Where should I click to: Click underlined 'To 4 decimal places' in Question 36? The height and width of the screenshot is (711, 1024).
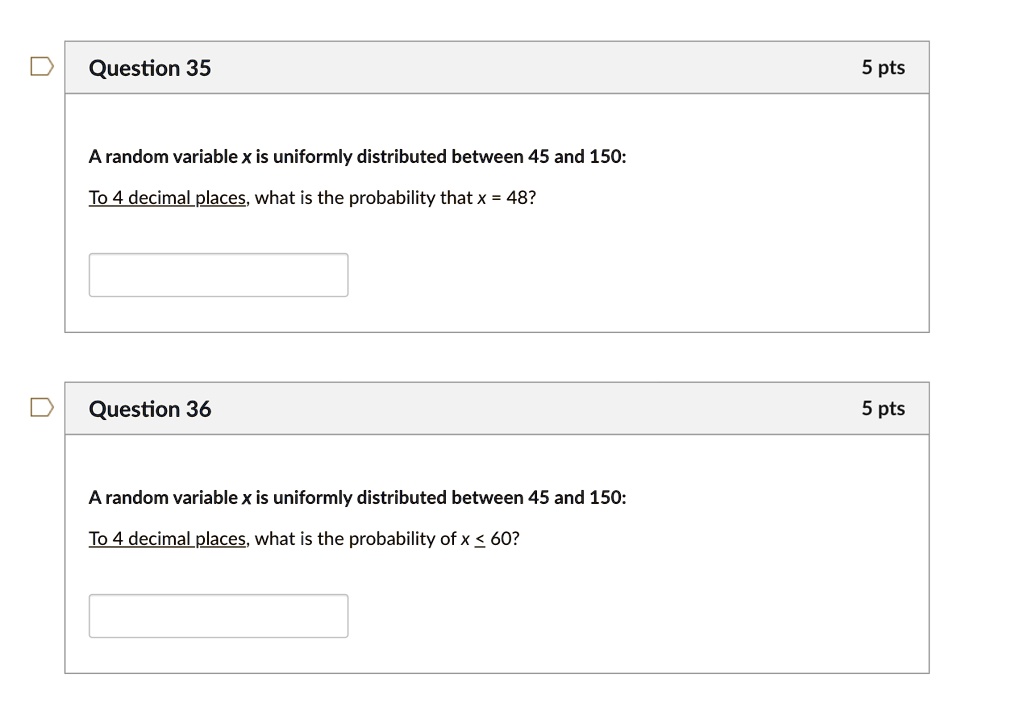[x=167, y=538]
